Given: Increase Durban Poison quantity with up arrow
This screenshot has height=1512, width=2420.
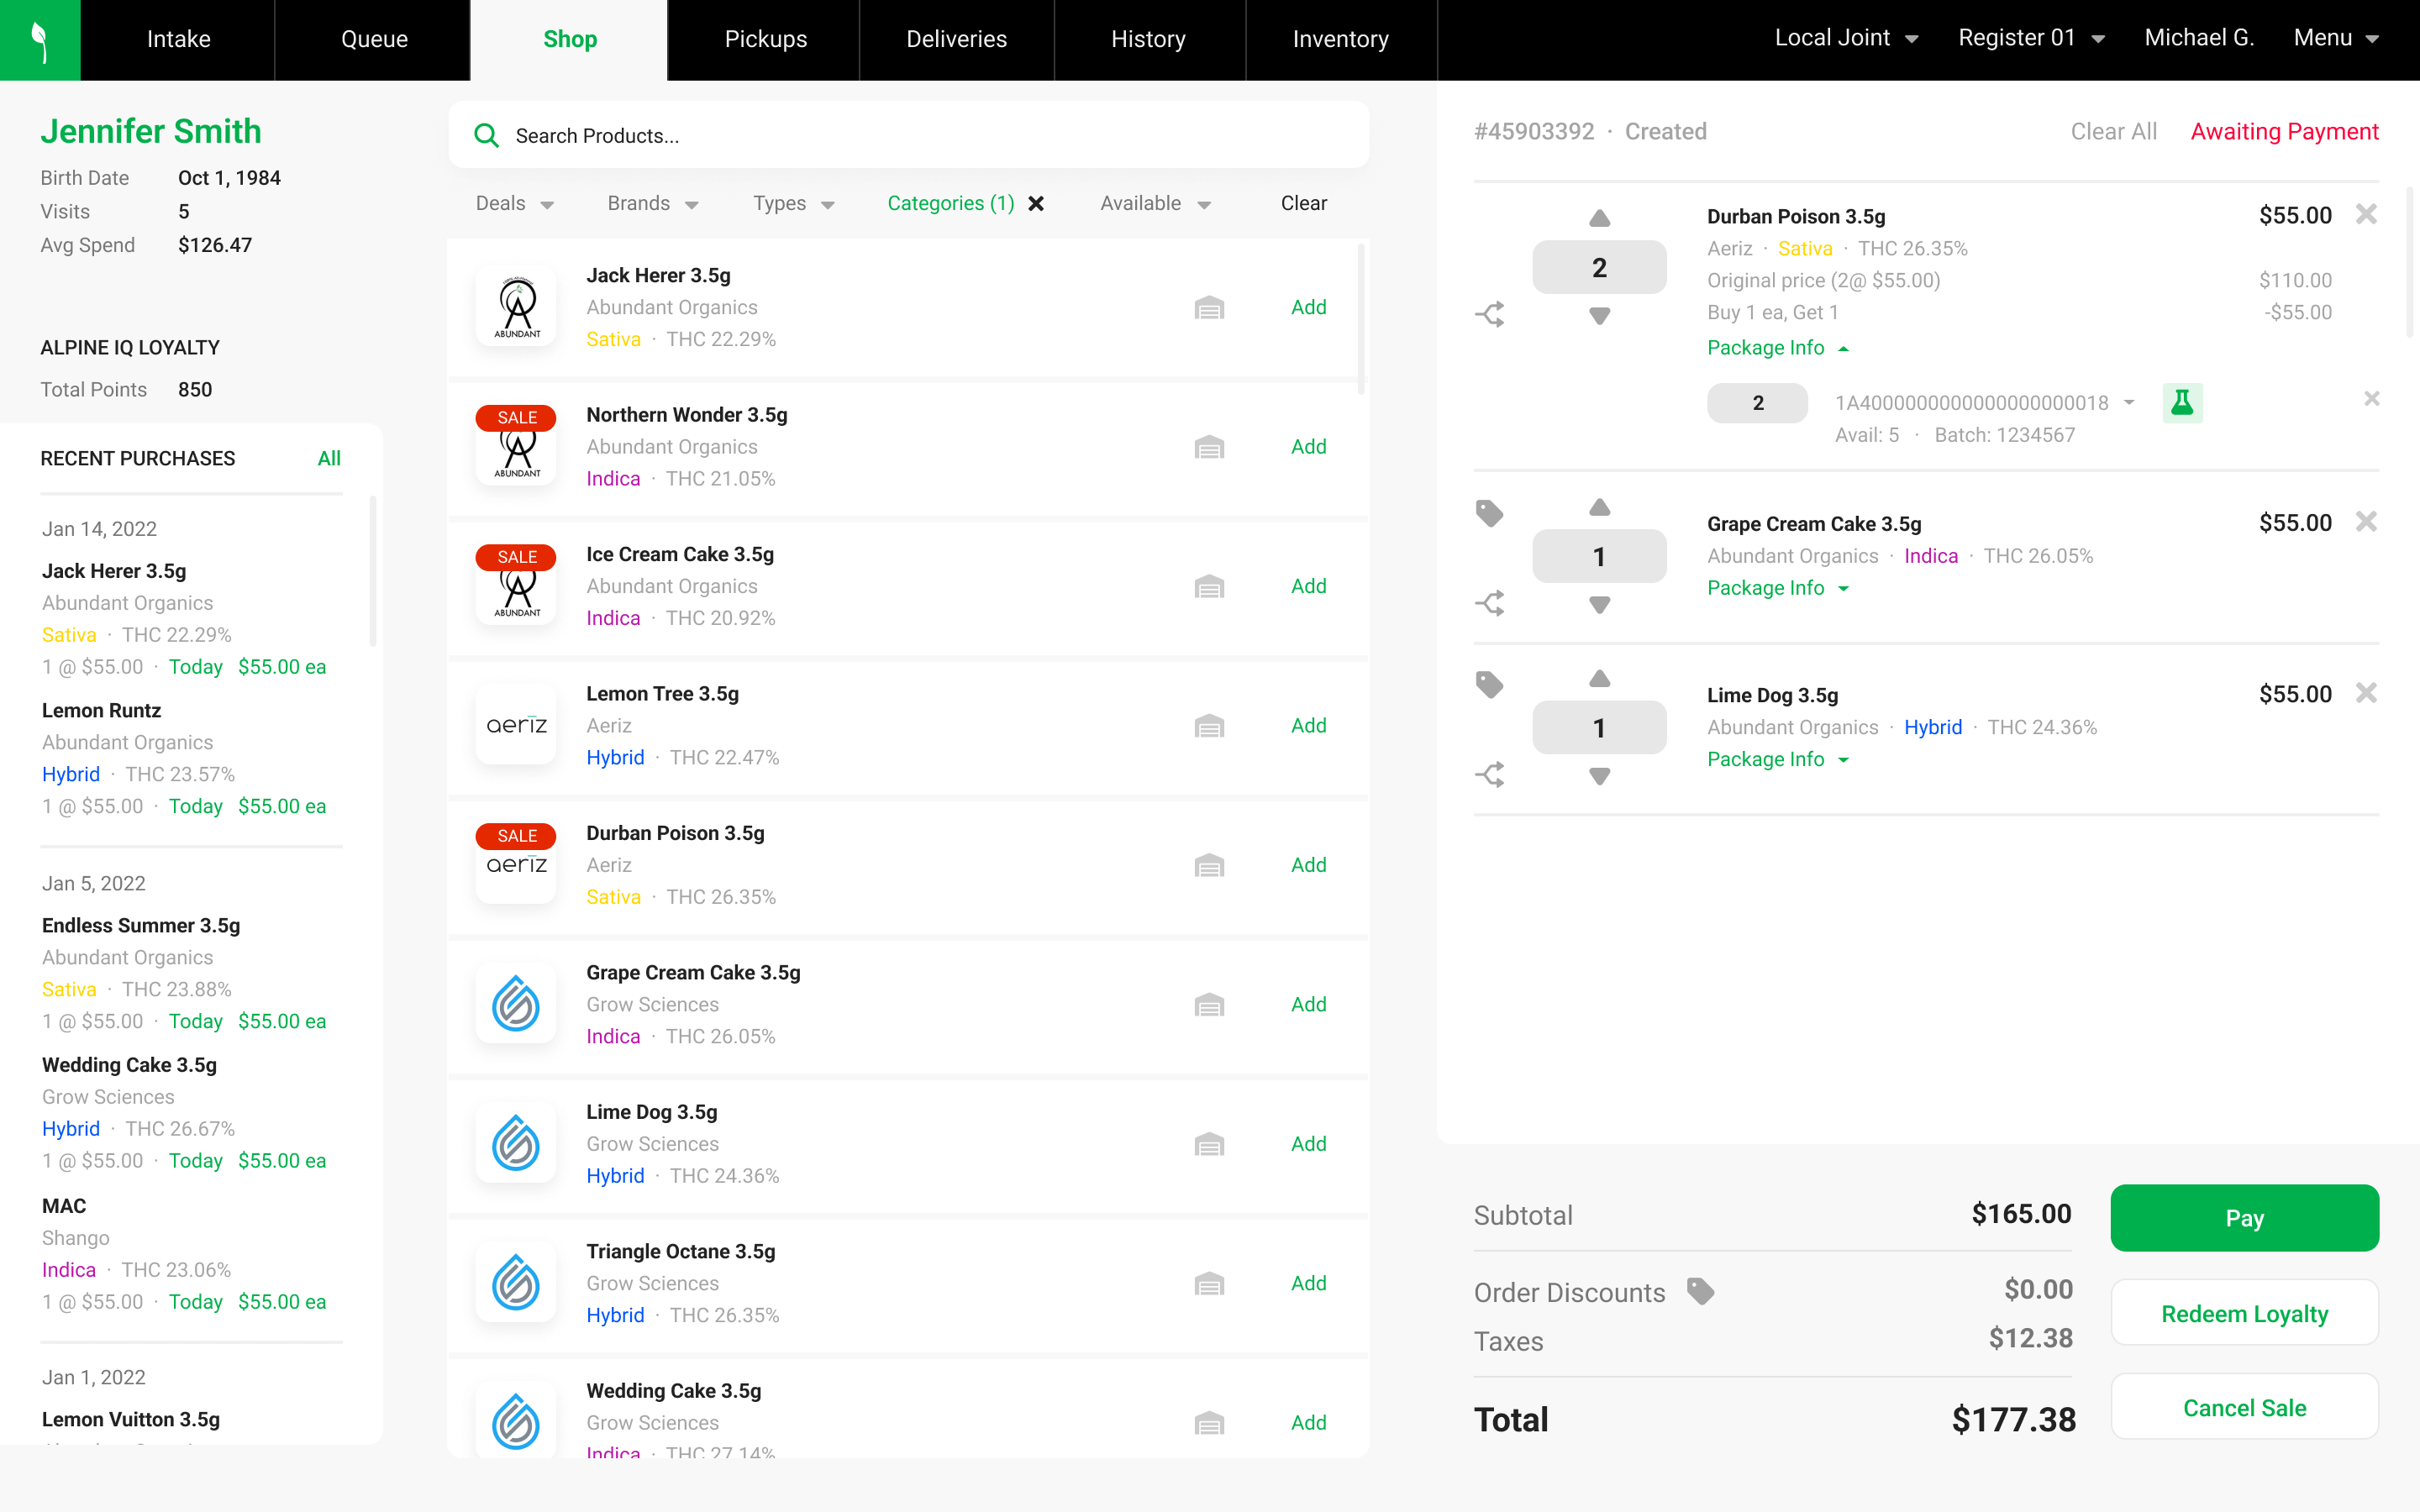Looking at the screenshot, I should click(1599, 218).
